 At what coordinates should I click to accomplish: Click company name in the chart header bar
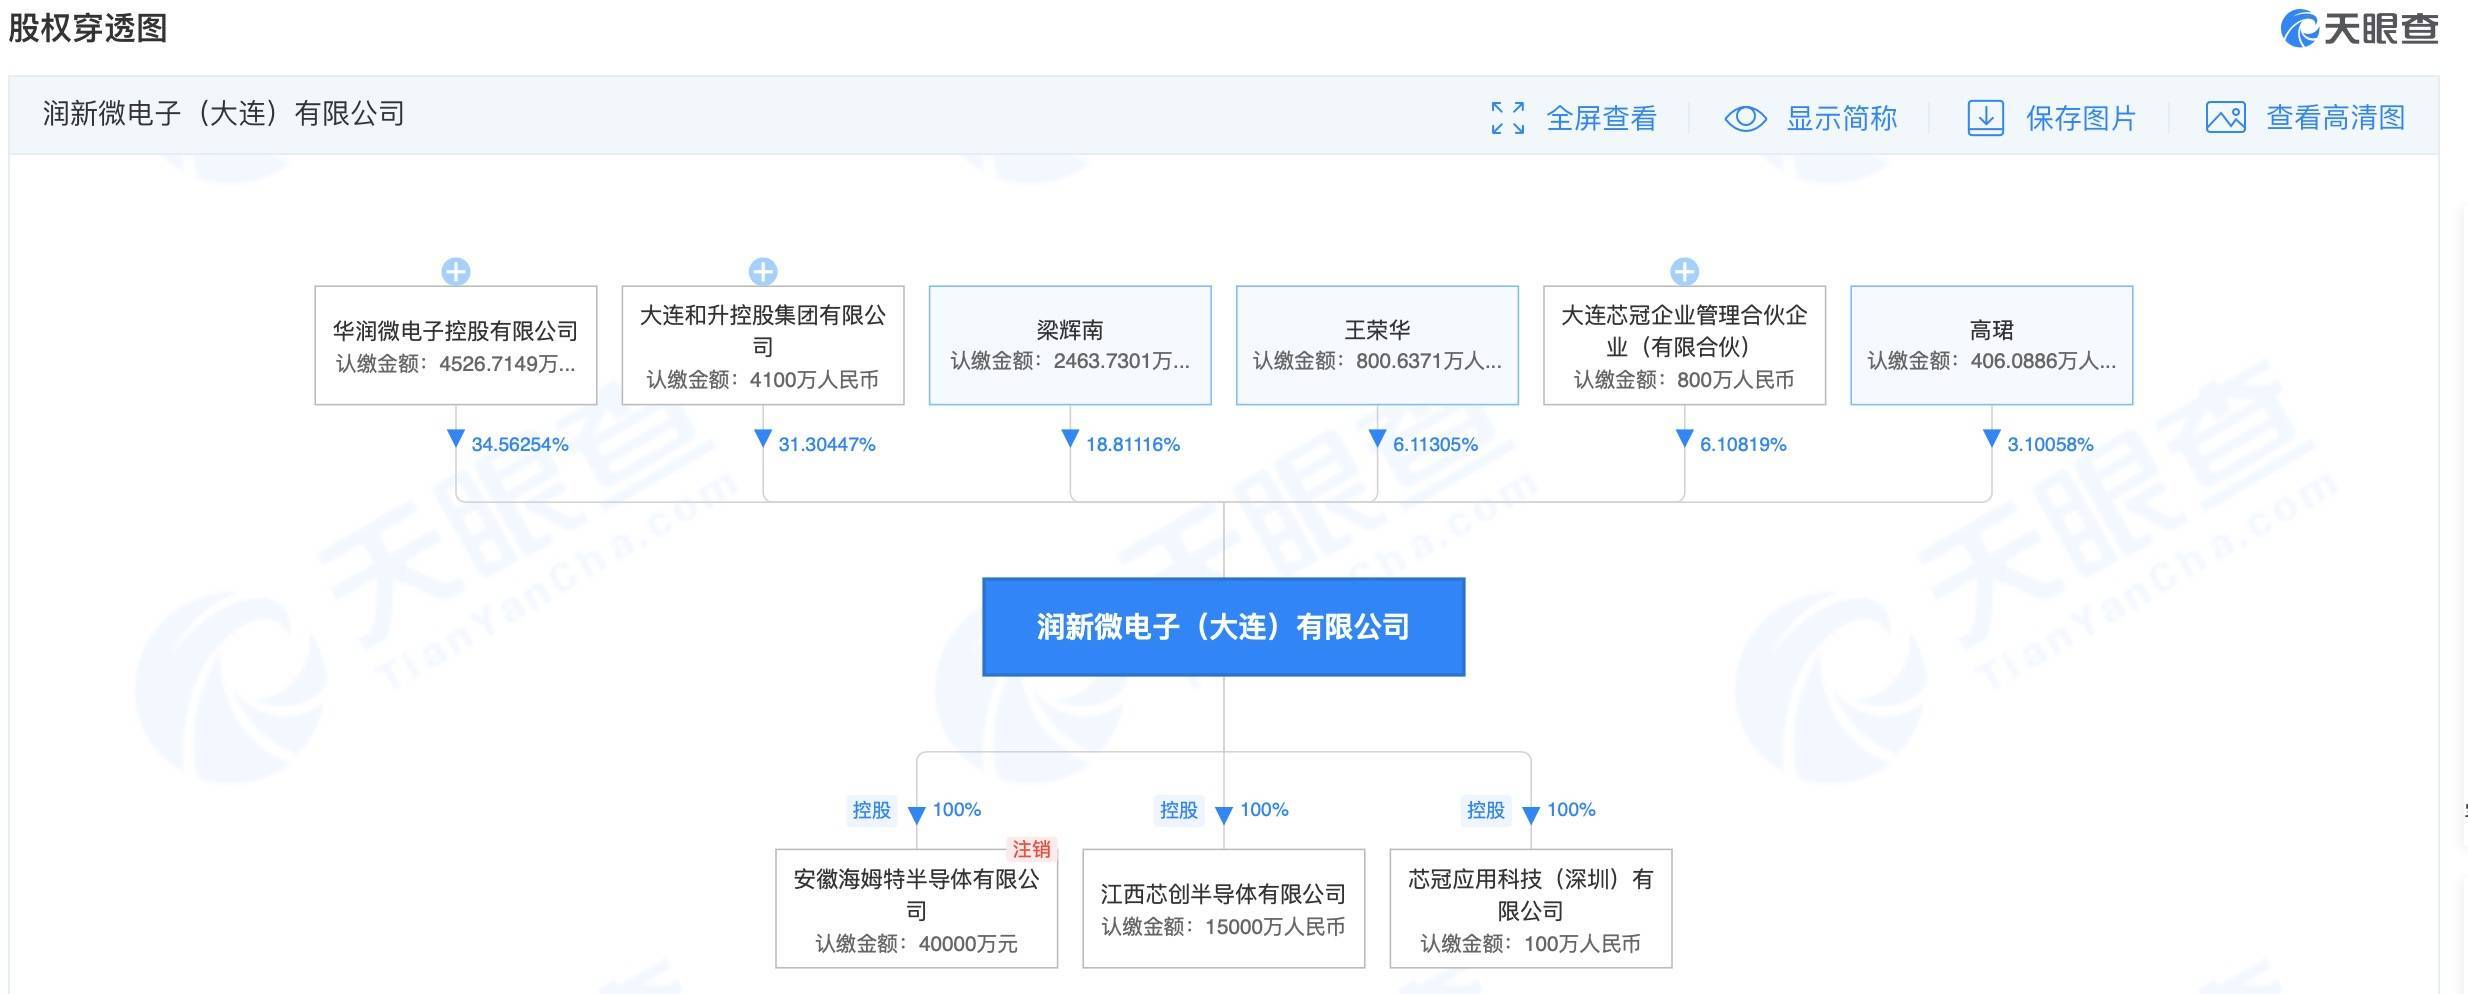(x=224, y=114)
